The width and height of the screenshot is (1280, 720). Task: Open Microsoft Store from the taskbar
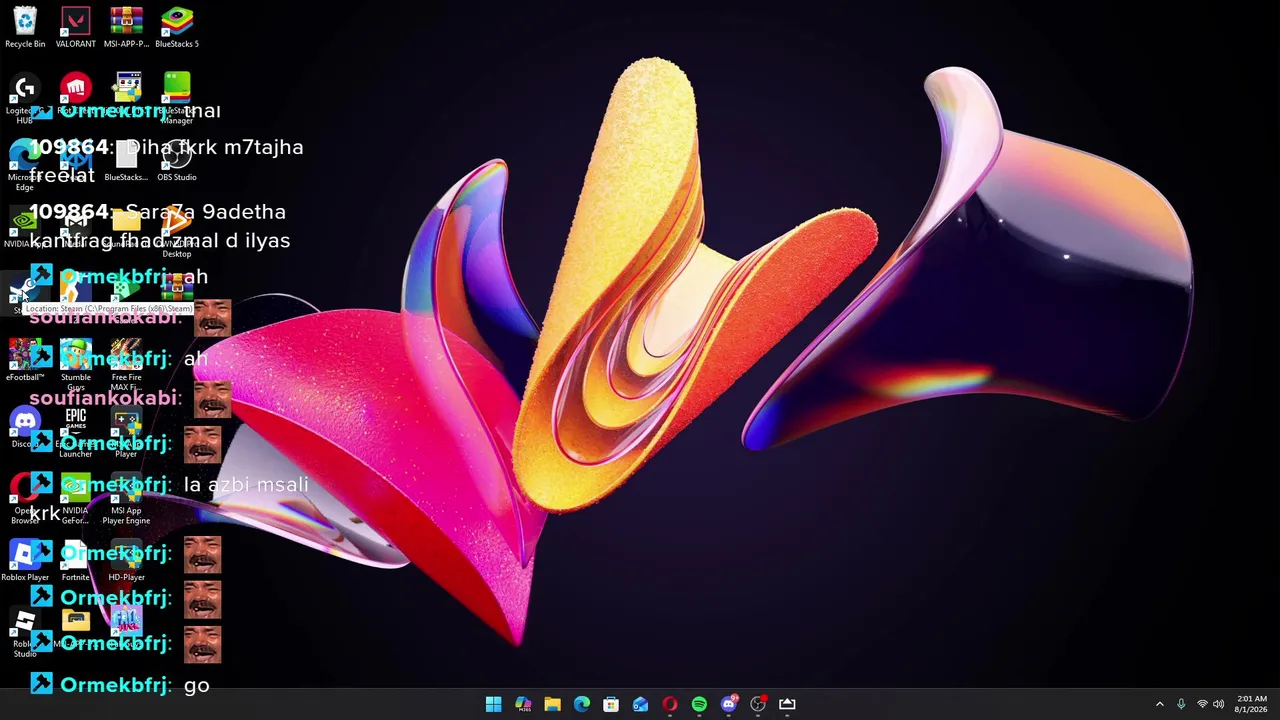pyautogui.click(x=611, y=704)
